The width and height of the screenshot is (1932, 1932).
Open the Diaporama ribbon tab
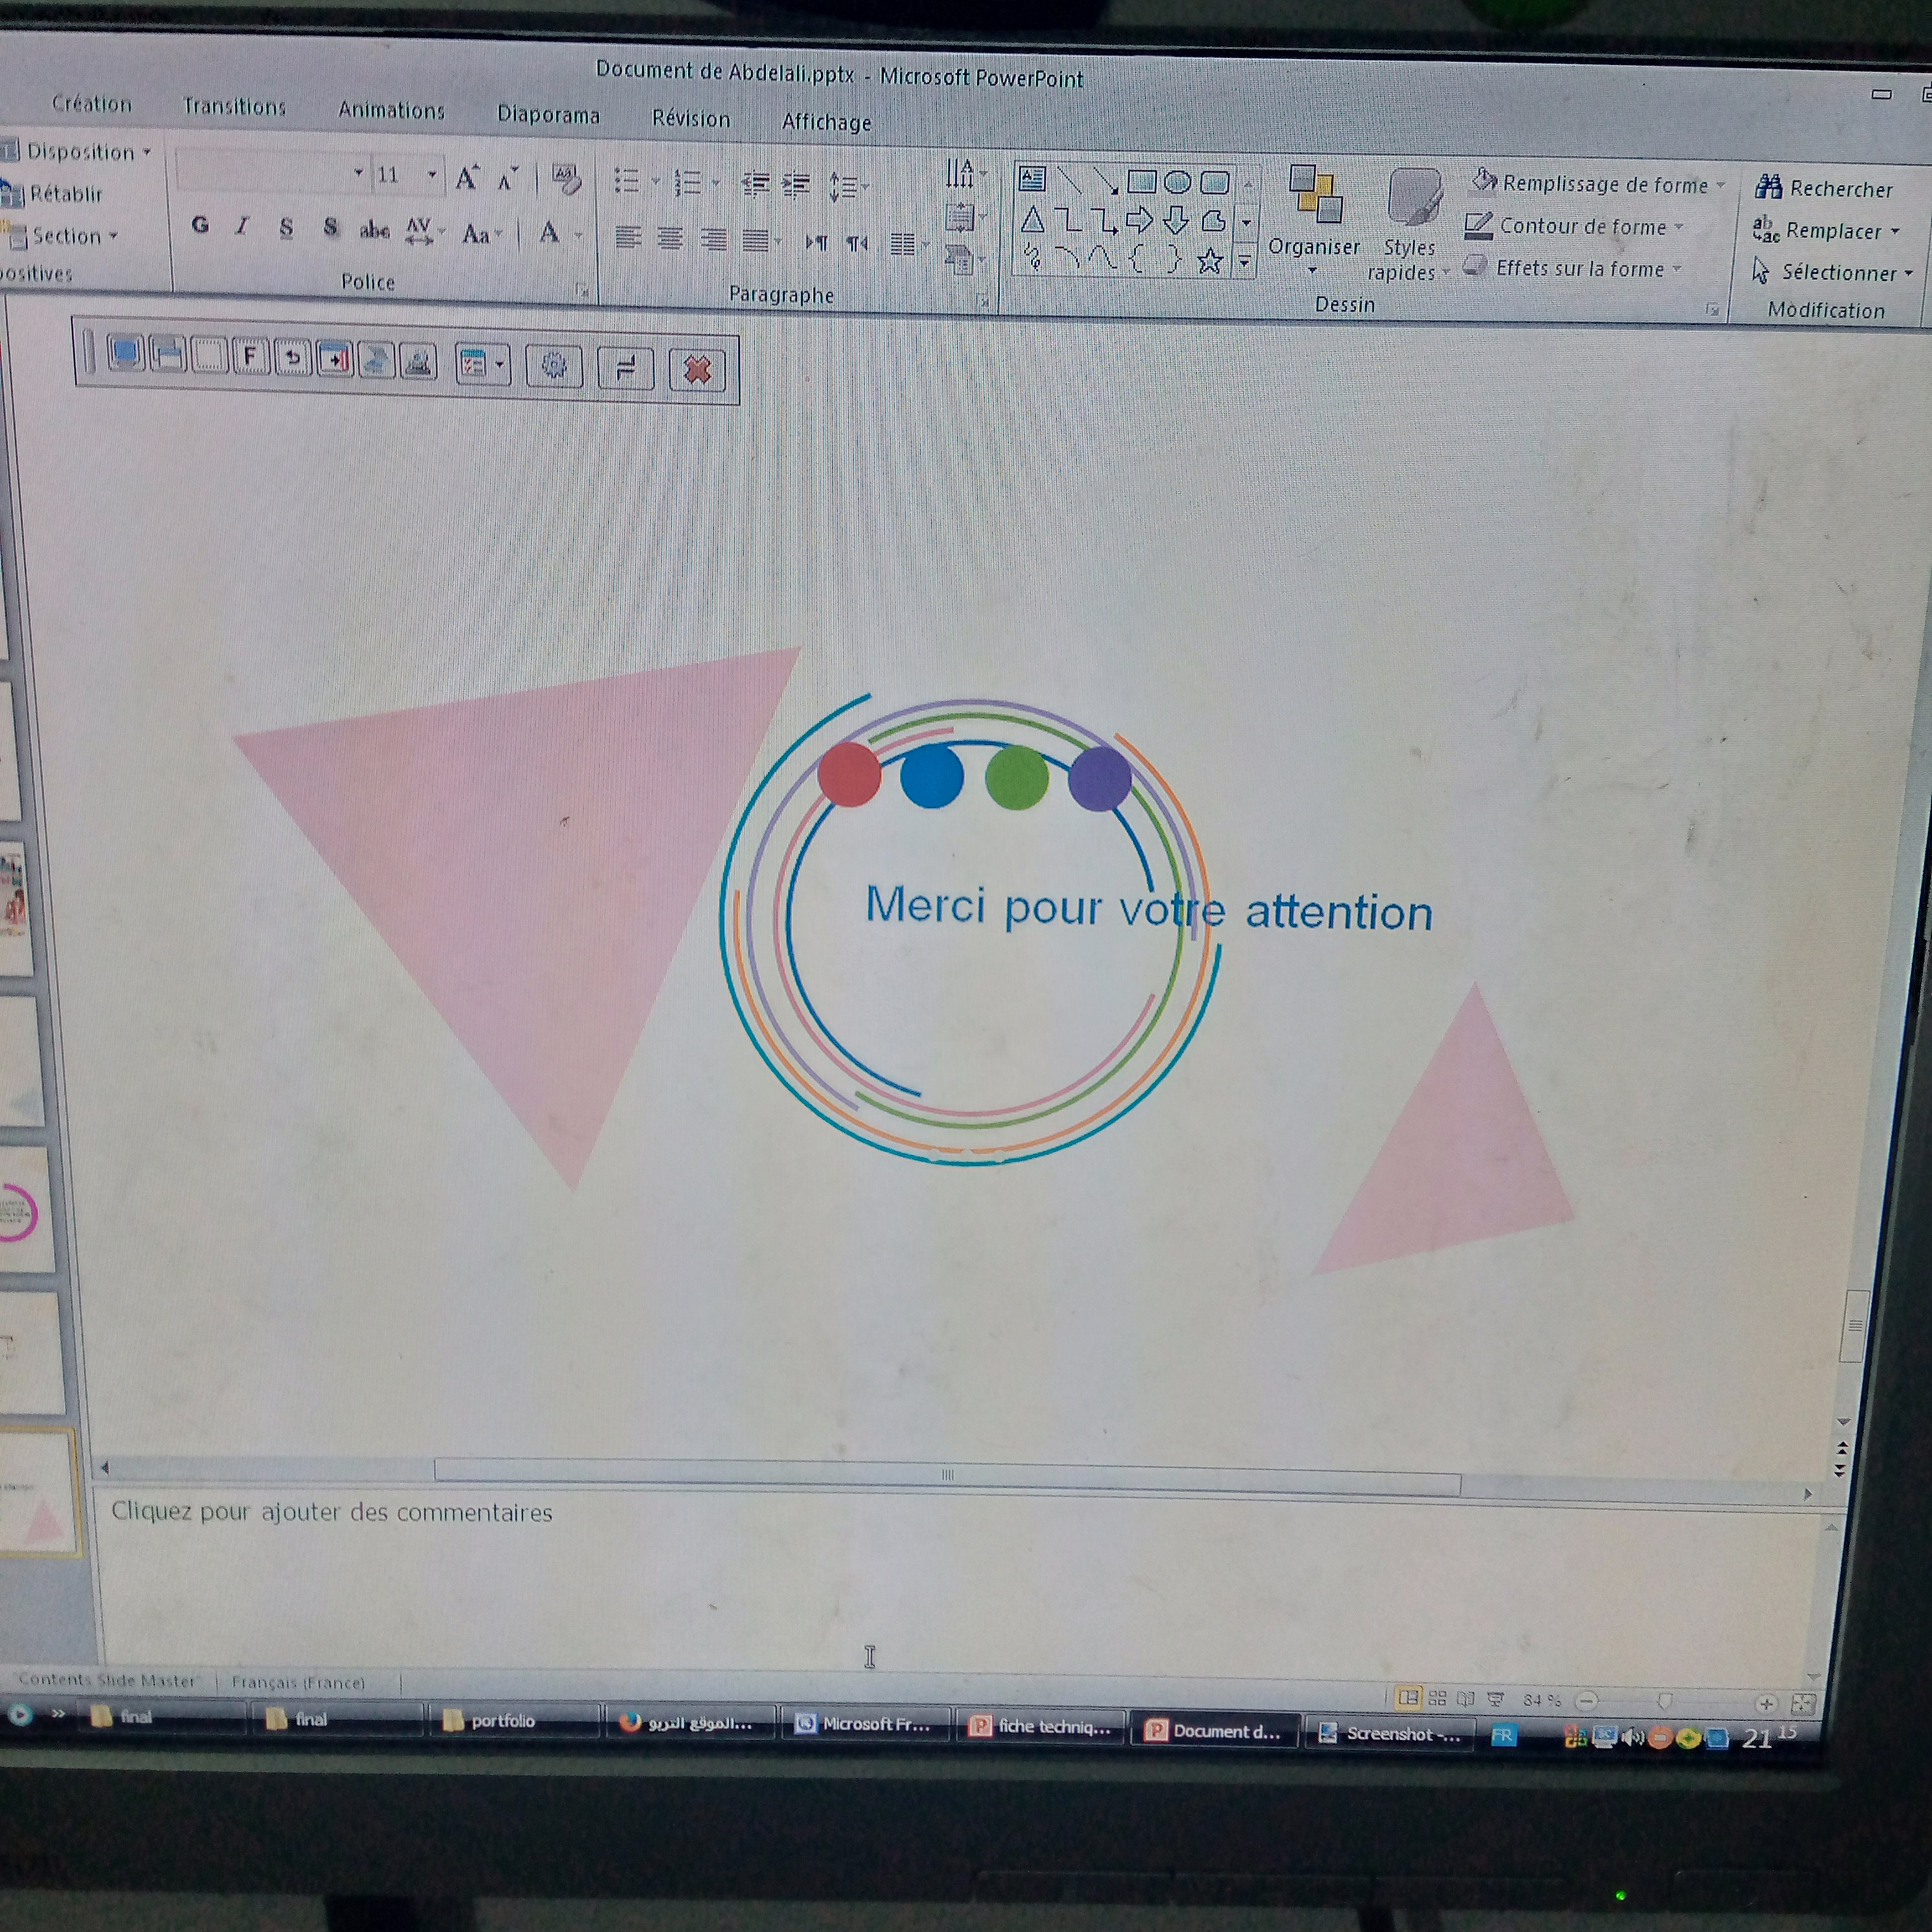548,115
